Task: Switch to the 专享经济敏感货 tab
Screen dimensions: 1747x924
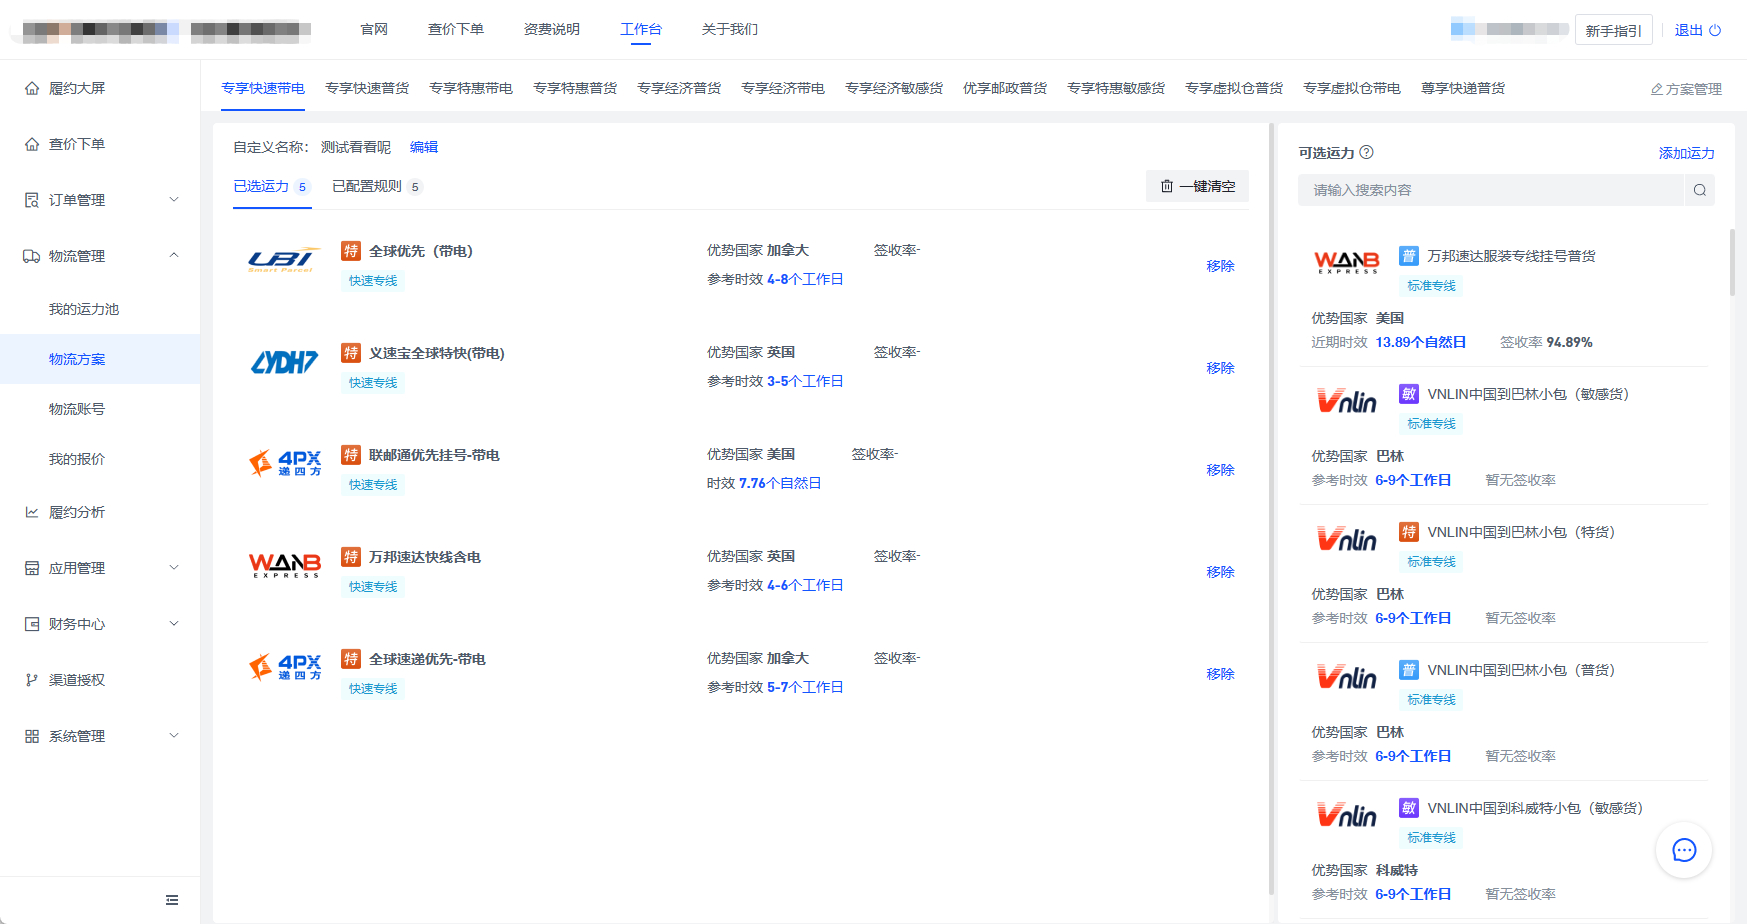Action: (x=894, y=88)
